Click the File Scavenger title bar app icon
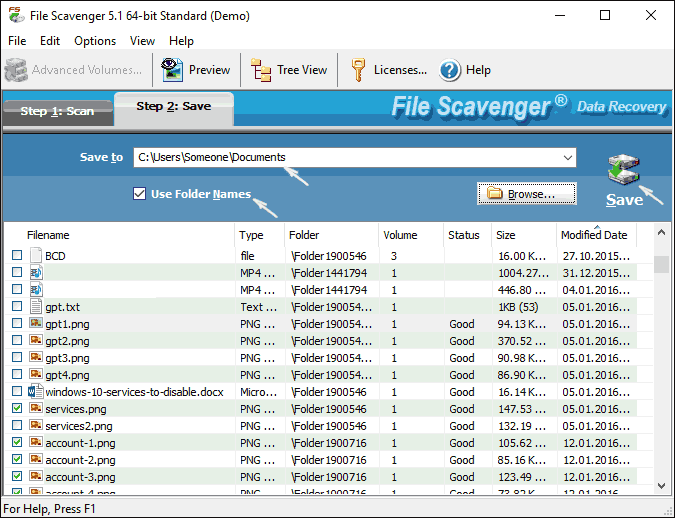This screenshot has height=518, width=675. tap(16, 15)
